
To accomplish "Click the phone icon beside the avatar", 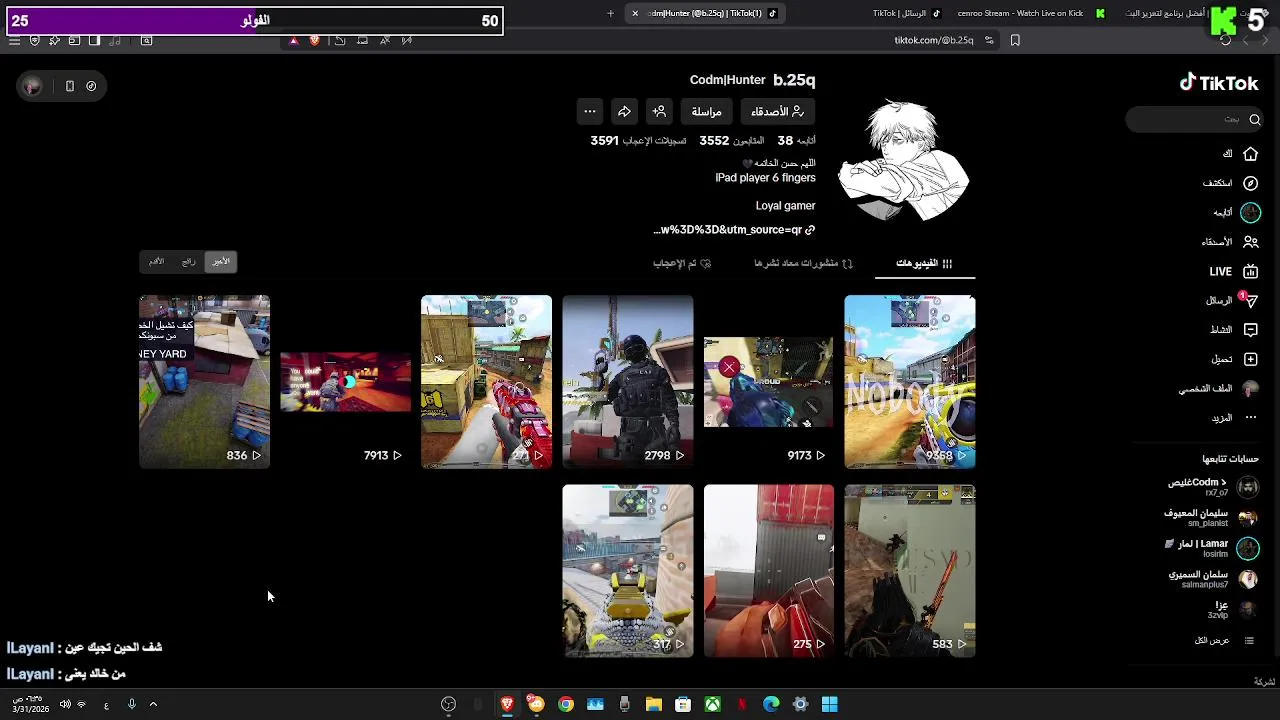I will [x=69, y=86].
